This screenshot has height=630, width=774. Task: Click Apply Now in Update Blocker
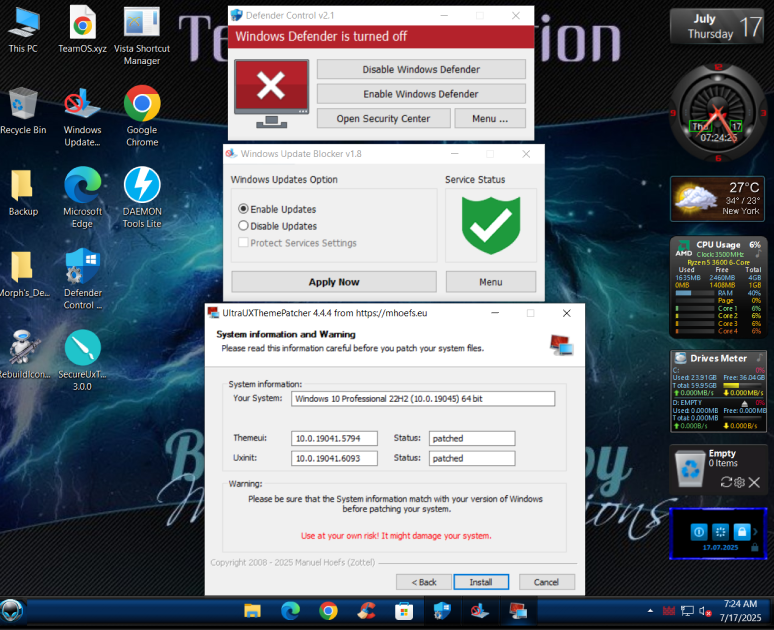pos(334,282)
